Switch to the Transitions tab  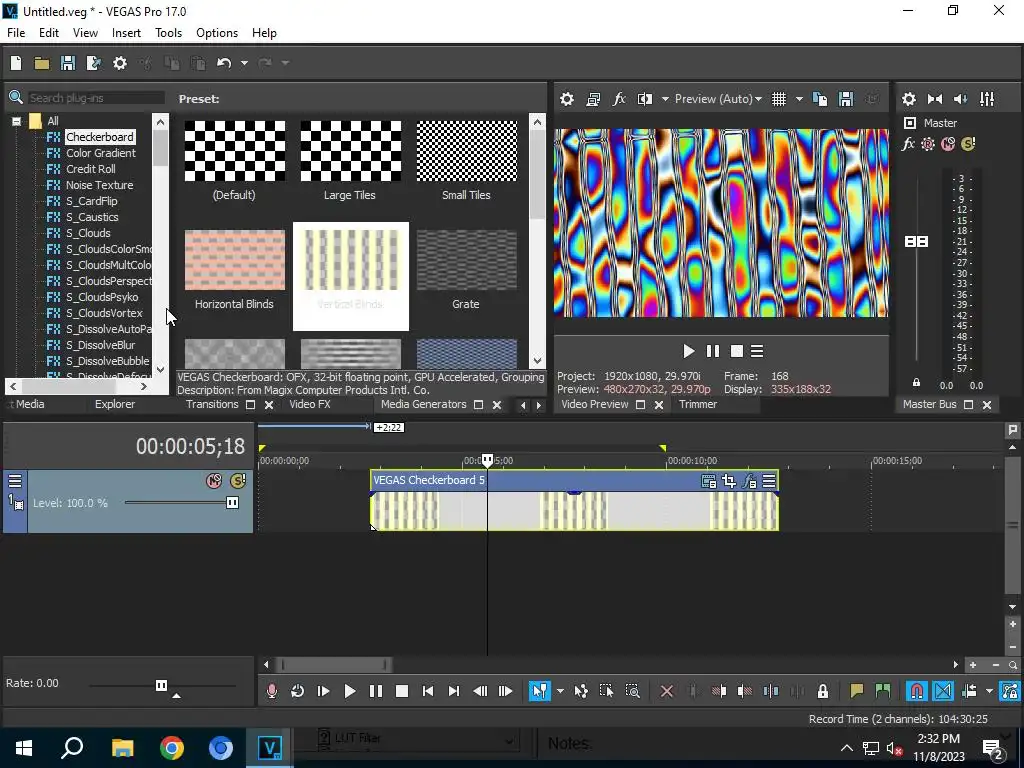212,404
